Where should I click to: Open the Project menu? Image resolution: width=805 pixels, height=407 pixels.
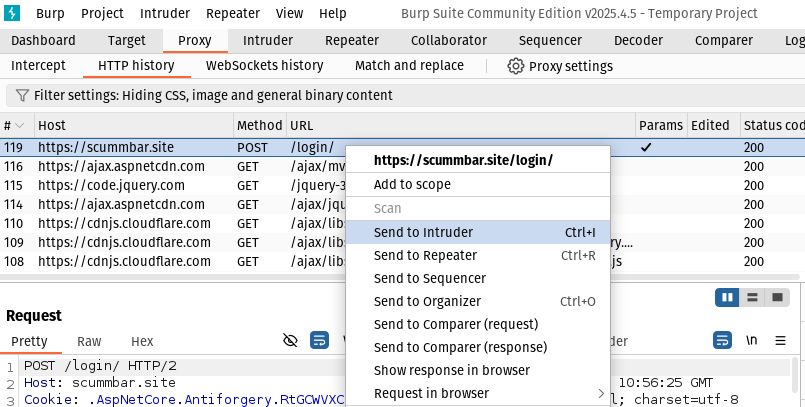point(102,13)
